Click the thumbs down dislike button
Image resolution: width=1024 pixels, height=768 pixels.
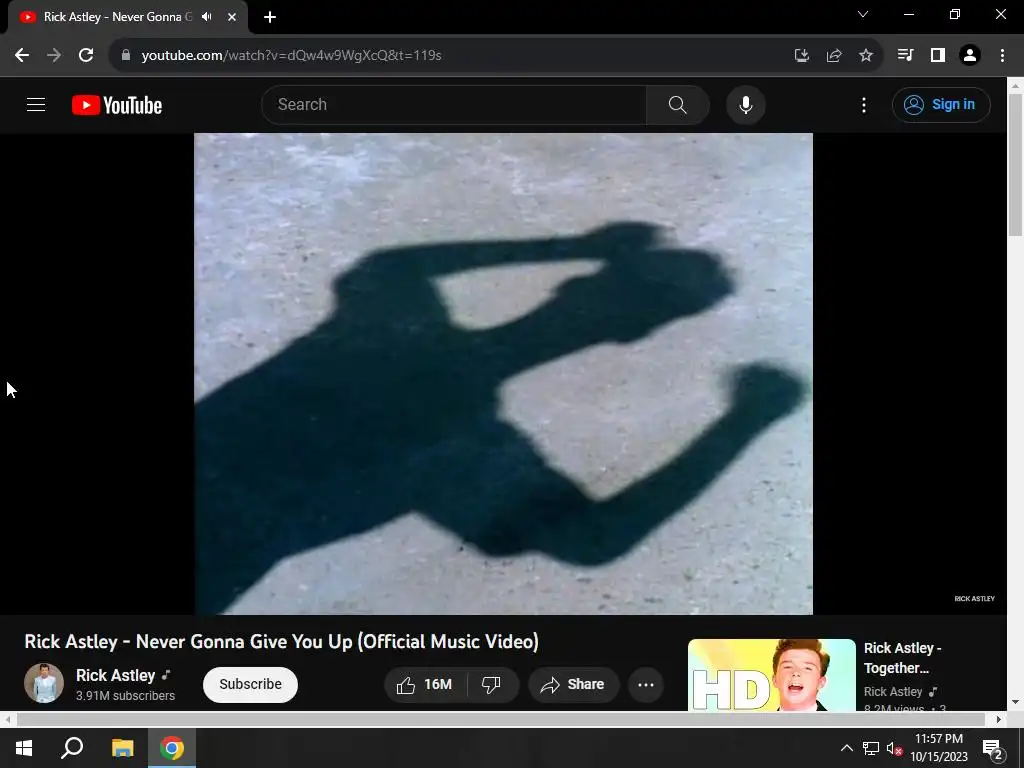(492, 684)
